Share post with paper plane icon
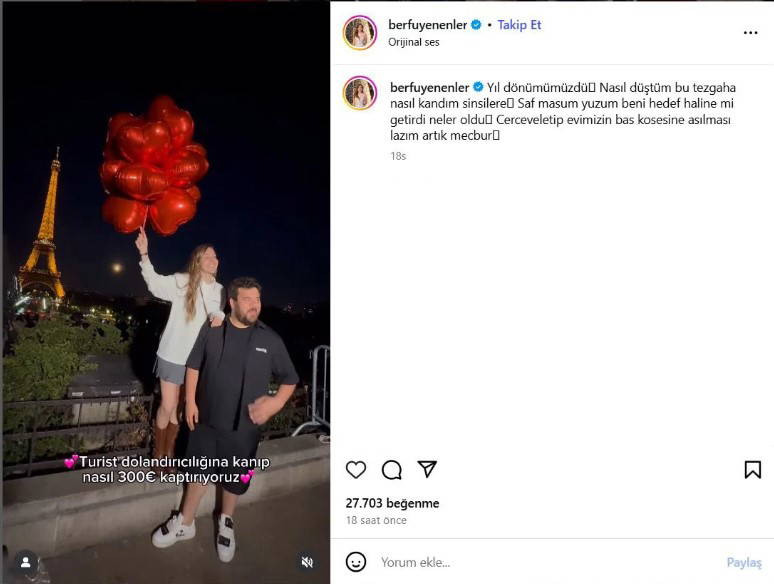This screenshot has width=774, height=584. coord(427,469)
